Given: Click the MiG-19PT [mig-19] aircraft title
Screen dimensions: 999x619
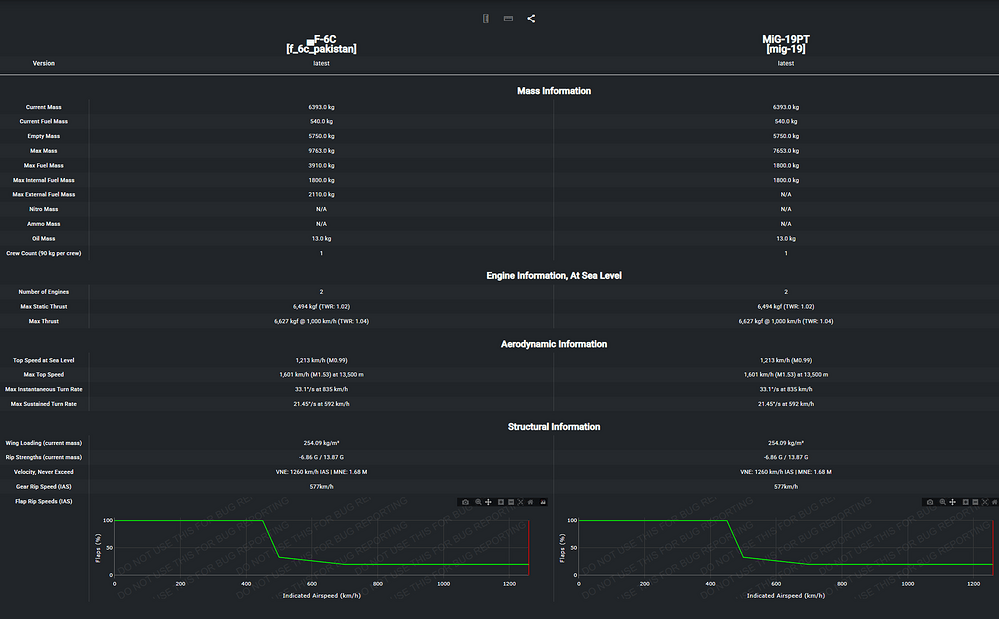Looking at the screenshot, I should pyautogui.click(x=786, y=44).
